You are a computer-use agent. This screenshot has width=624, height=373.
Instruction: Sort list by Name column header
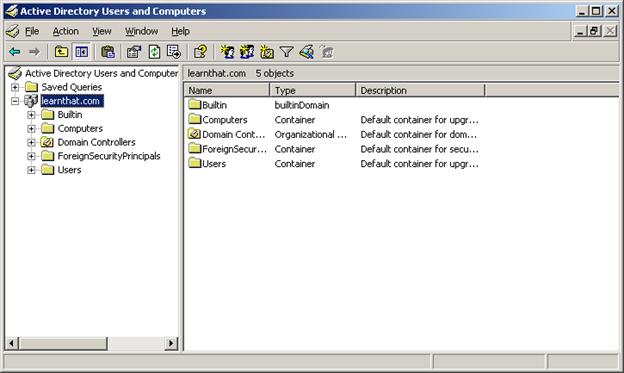[227, 90]
